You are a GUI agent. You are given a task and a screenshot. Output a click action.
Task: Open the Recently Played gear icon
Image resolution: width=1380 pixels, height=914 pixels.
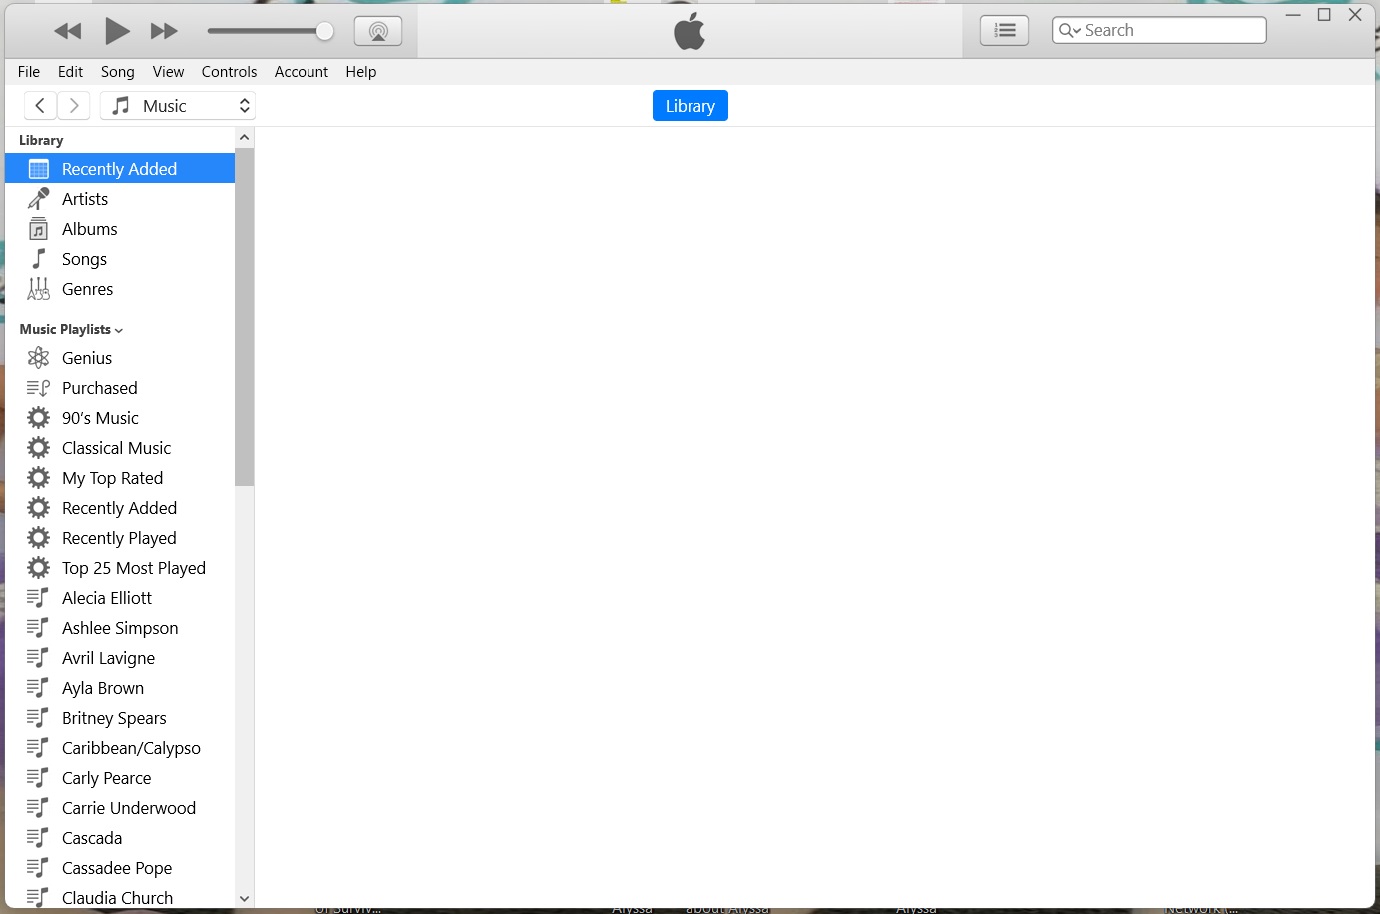pyautogui.click(x=39, y=538)
